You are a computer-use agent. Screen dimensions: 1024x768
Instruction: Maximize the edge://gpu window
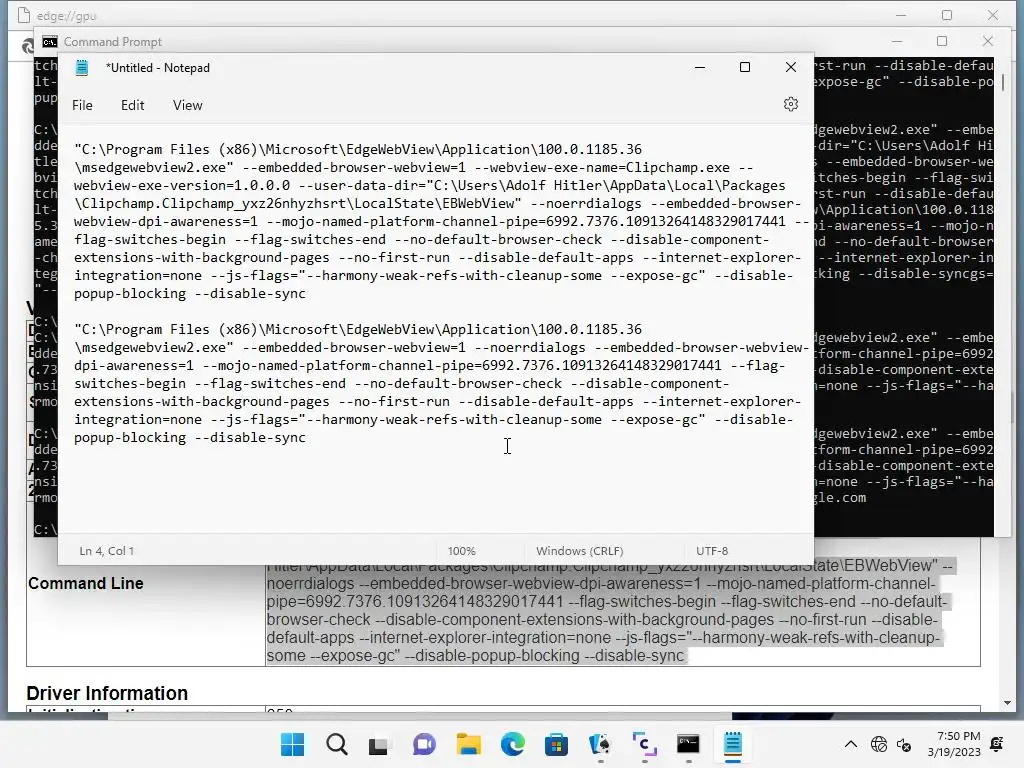click(947, 15)
